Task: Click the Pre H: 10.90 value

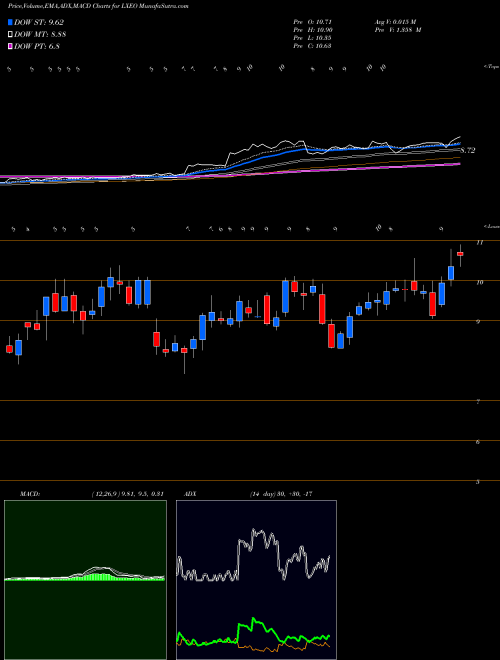Action: [313, 30]
